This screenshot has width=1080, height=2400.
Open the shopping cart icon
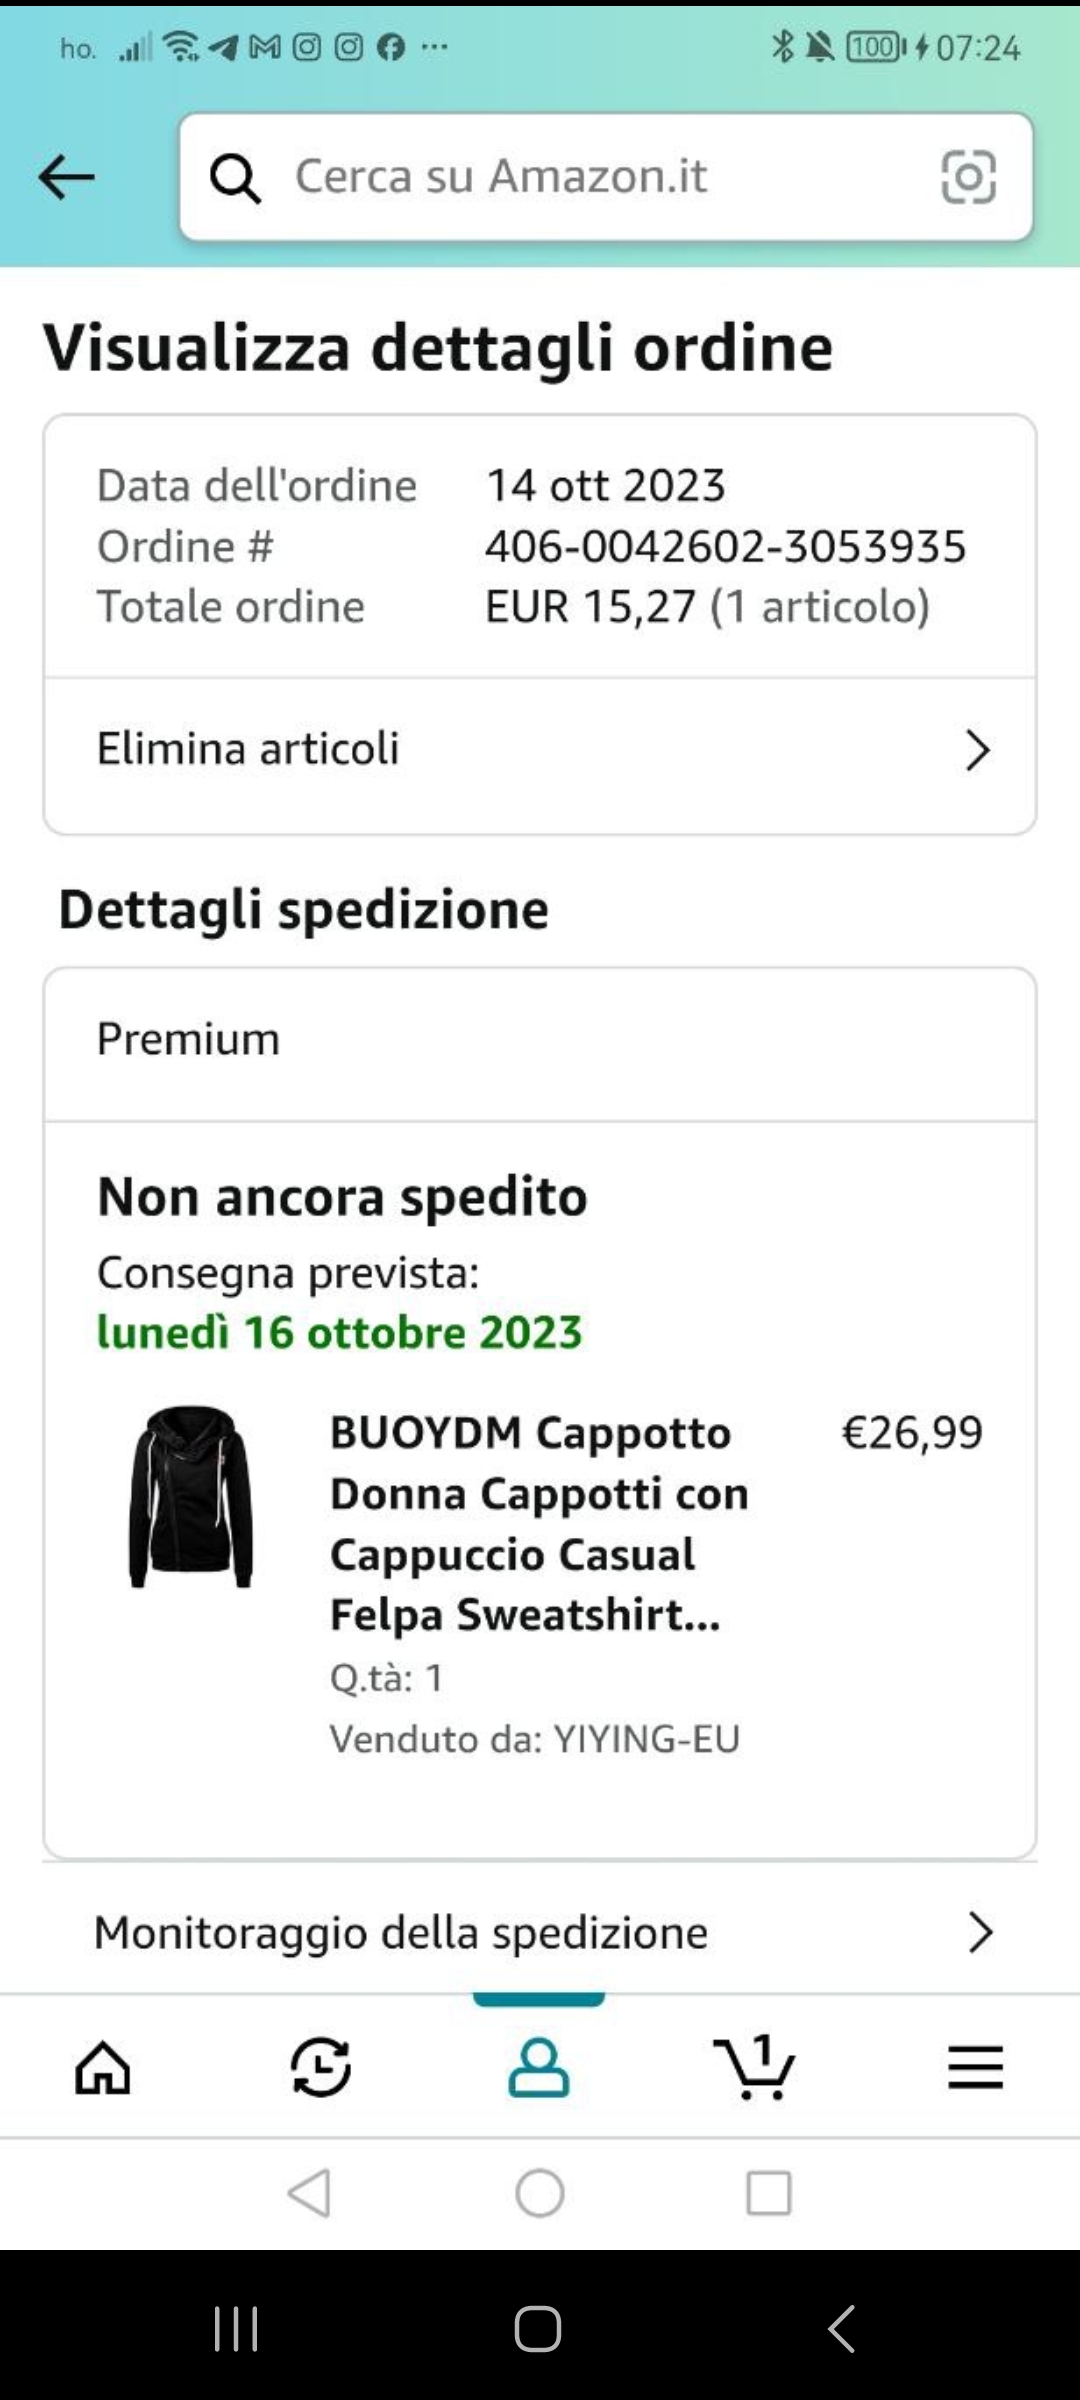[x=756, y=2067]
